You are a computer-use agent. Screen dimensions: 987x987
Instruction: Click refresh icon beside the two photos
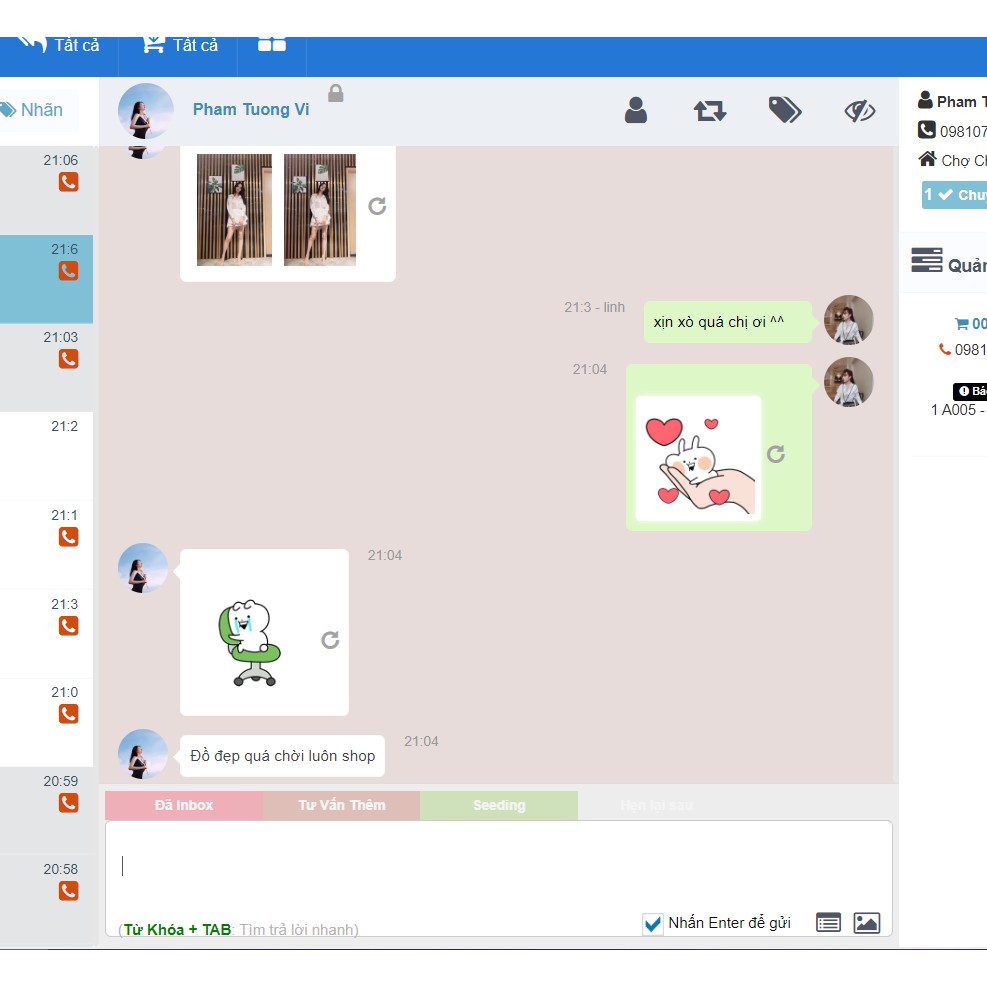pyautogui.click(x=377, y=206)
